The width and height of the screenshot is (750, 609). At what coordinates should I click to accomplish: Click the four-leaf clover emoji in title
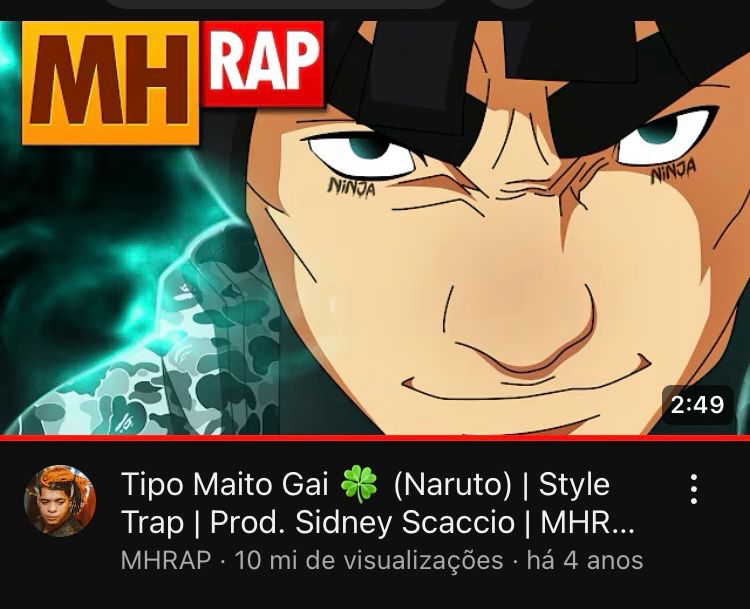point(359,484)
